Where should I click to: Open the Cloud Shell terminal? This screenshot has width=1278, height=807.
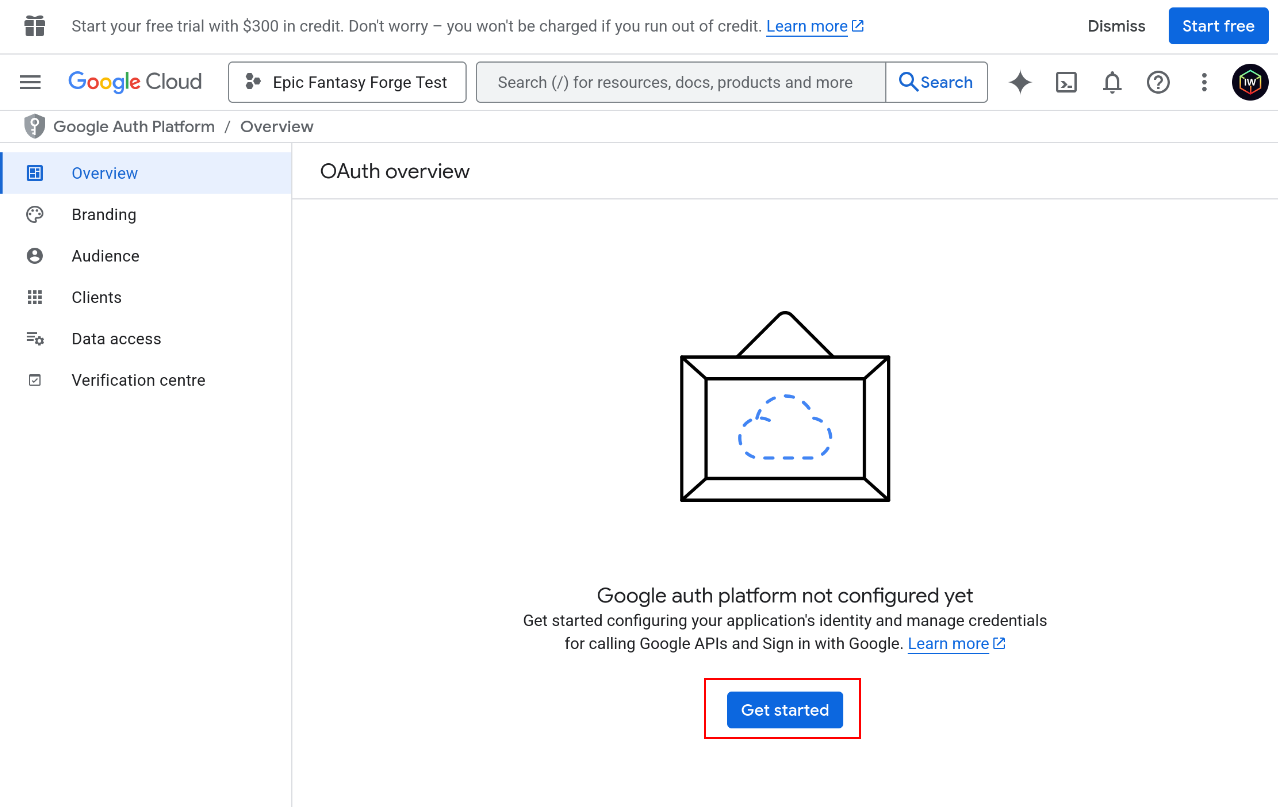1065,82
